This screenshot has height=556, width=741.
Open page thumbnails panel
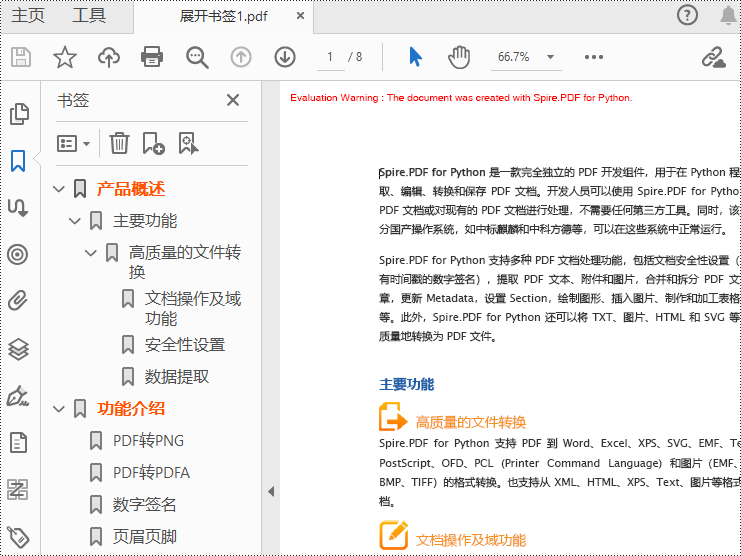(x=19, y=114)
